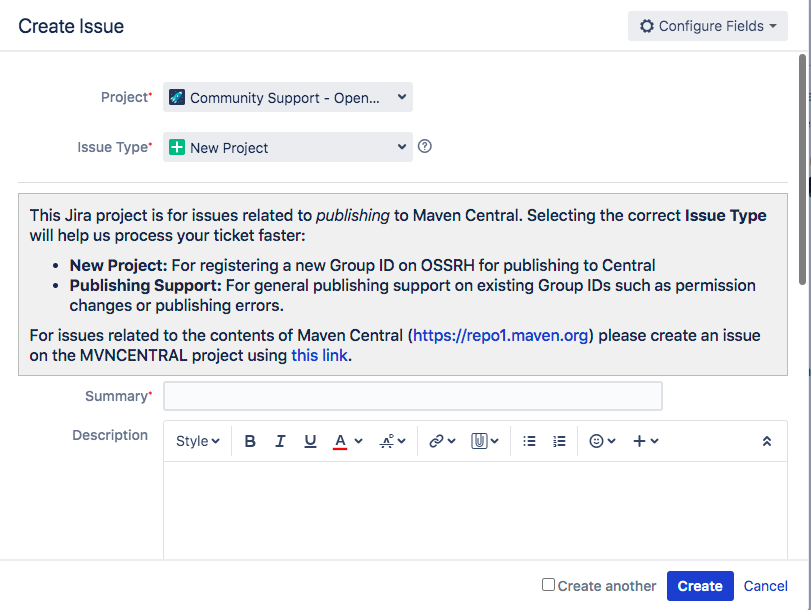Image resolution: width=811 pixels, height=610 pixels.
Task: Open the Style text format dropdown
Action: (198, 441)
